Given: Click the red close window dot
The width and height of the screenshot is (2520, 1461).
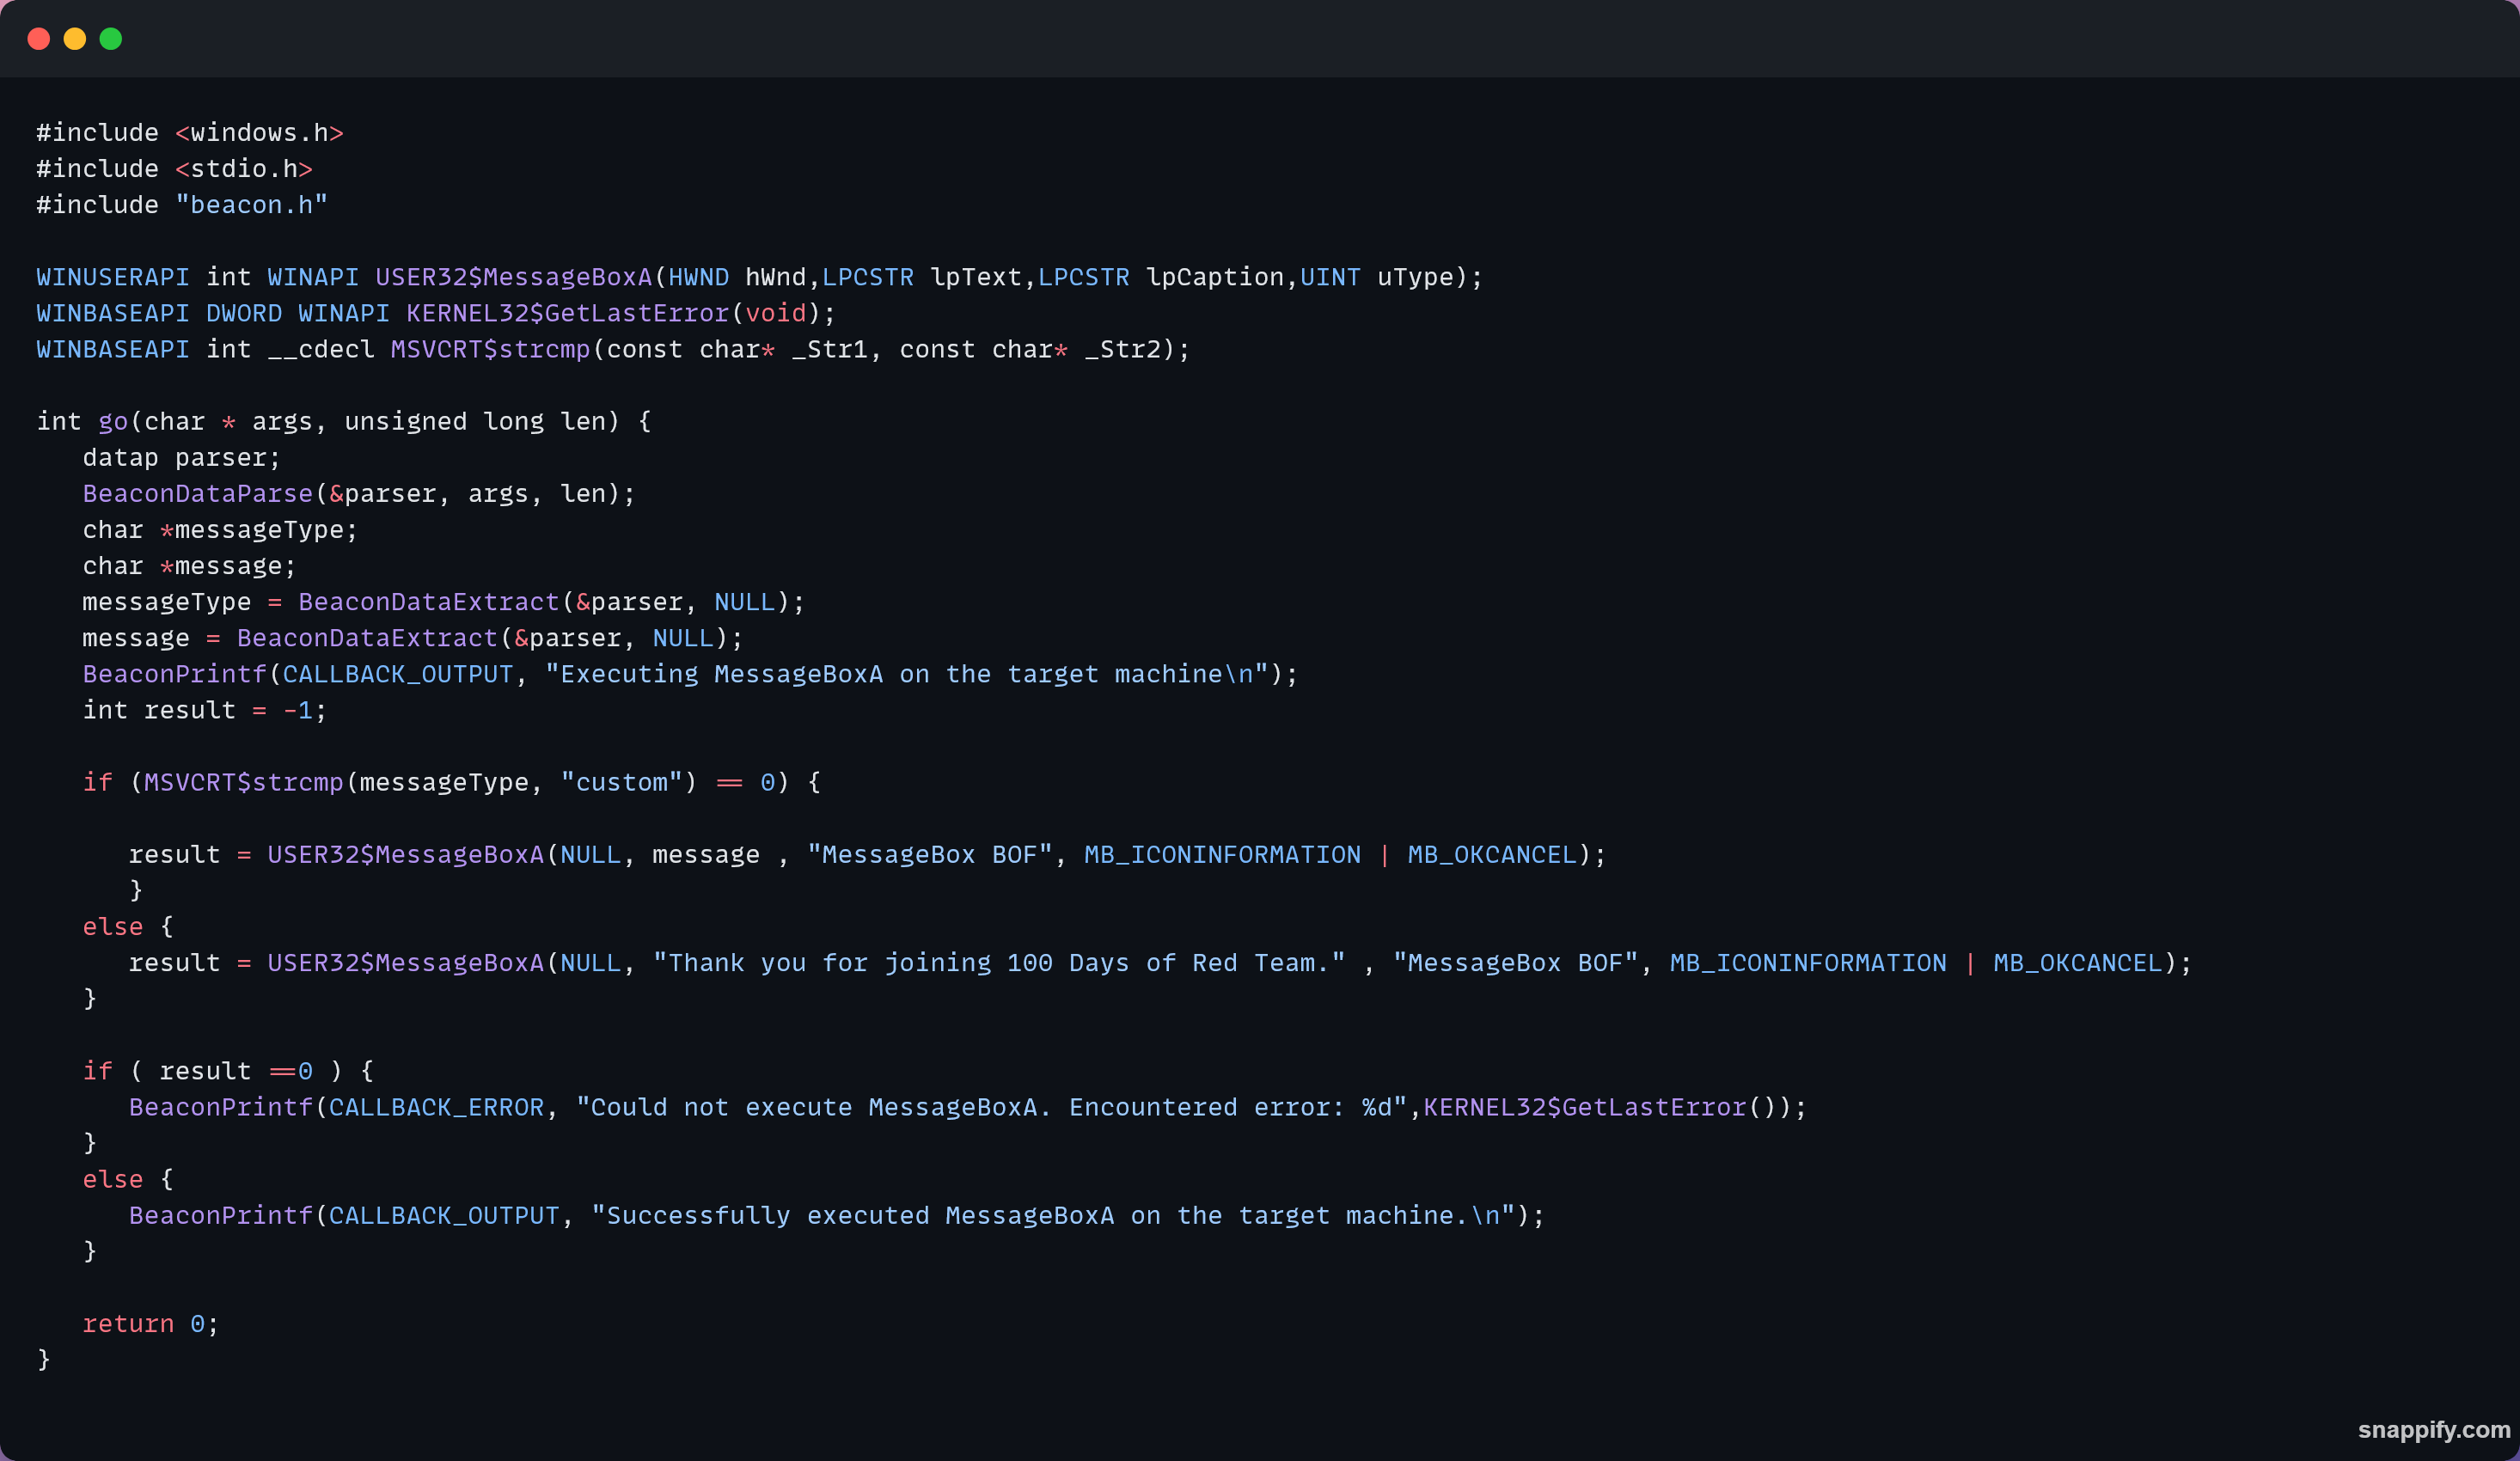Looking at the screenshot, I should pos(39,39).
